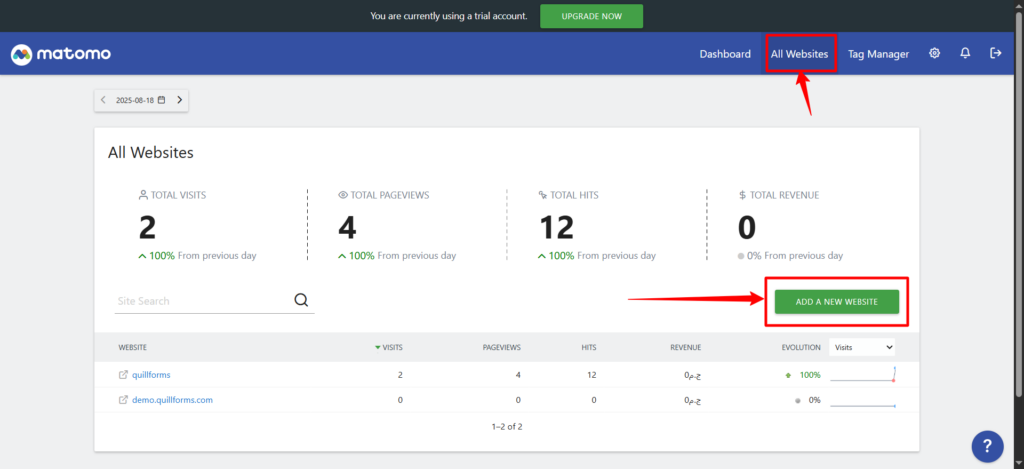The width and height of the screenshot is (1024, 469).
Task: Click the Total Visits metric label
Action: click(x=172, y=195)
